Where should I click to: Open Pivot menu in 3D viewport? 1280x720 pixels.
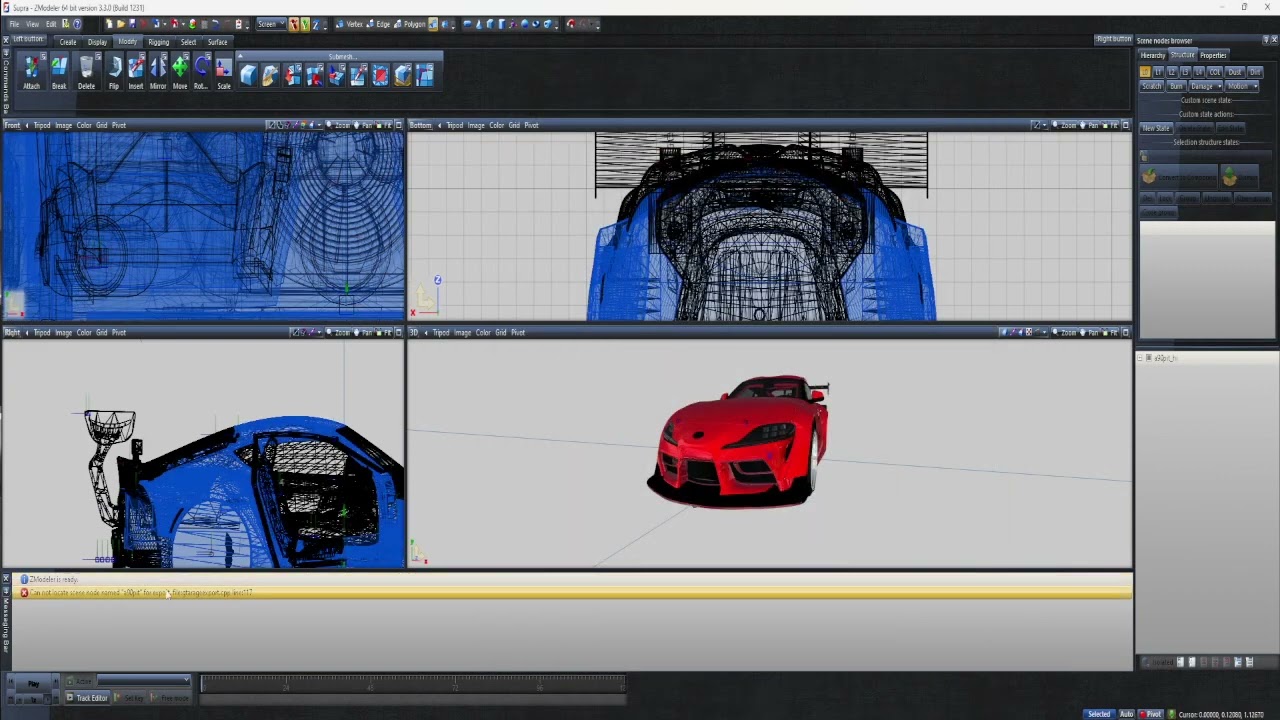point(517,332)
